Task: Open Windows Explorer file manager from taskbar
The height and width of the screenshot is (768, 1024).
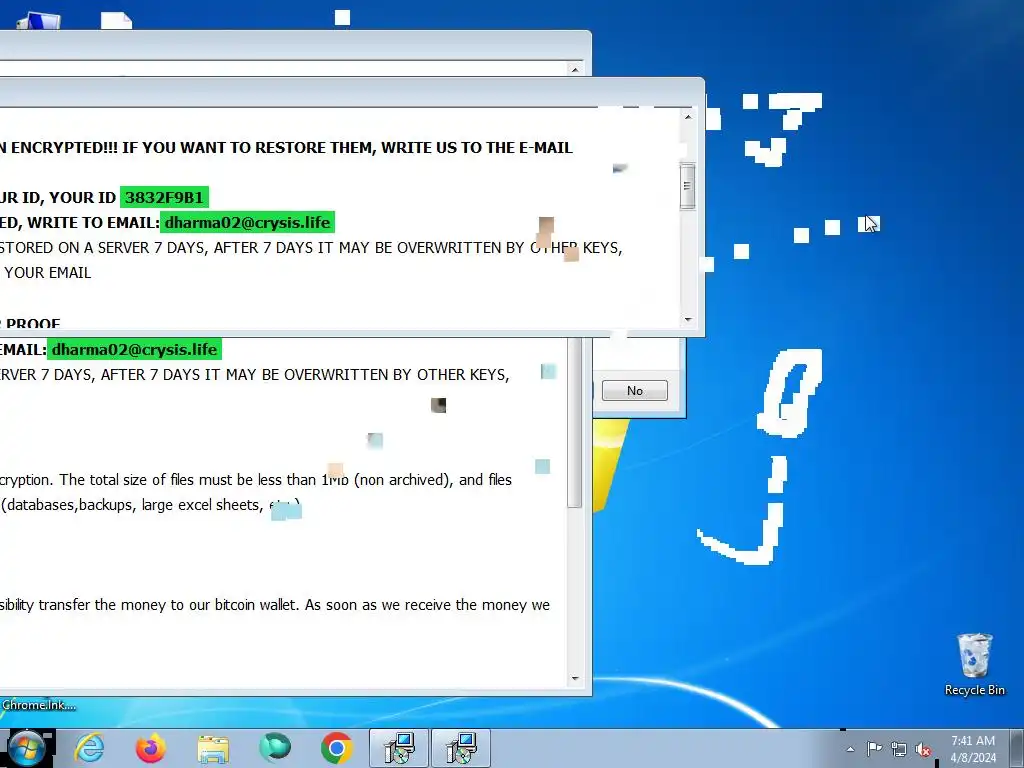Action: tap(213, 748)
